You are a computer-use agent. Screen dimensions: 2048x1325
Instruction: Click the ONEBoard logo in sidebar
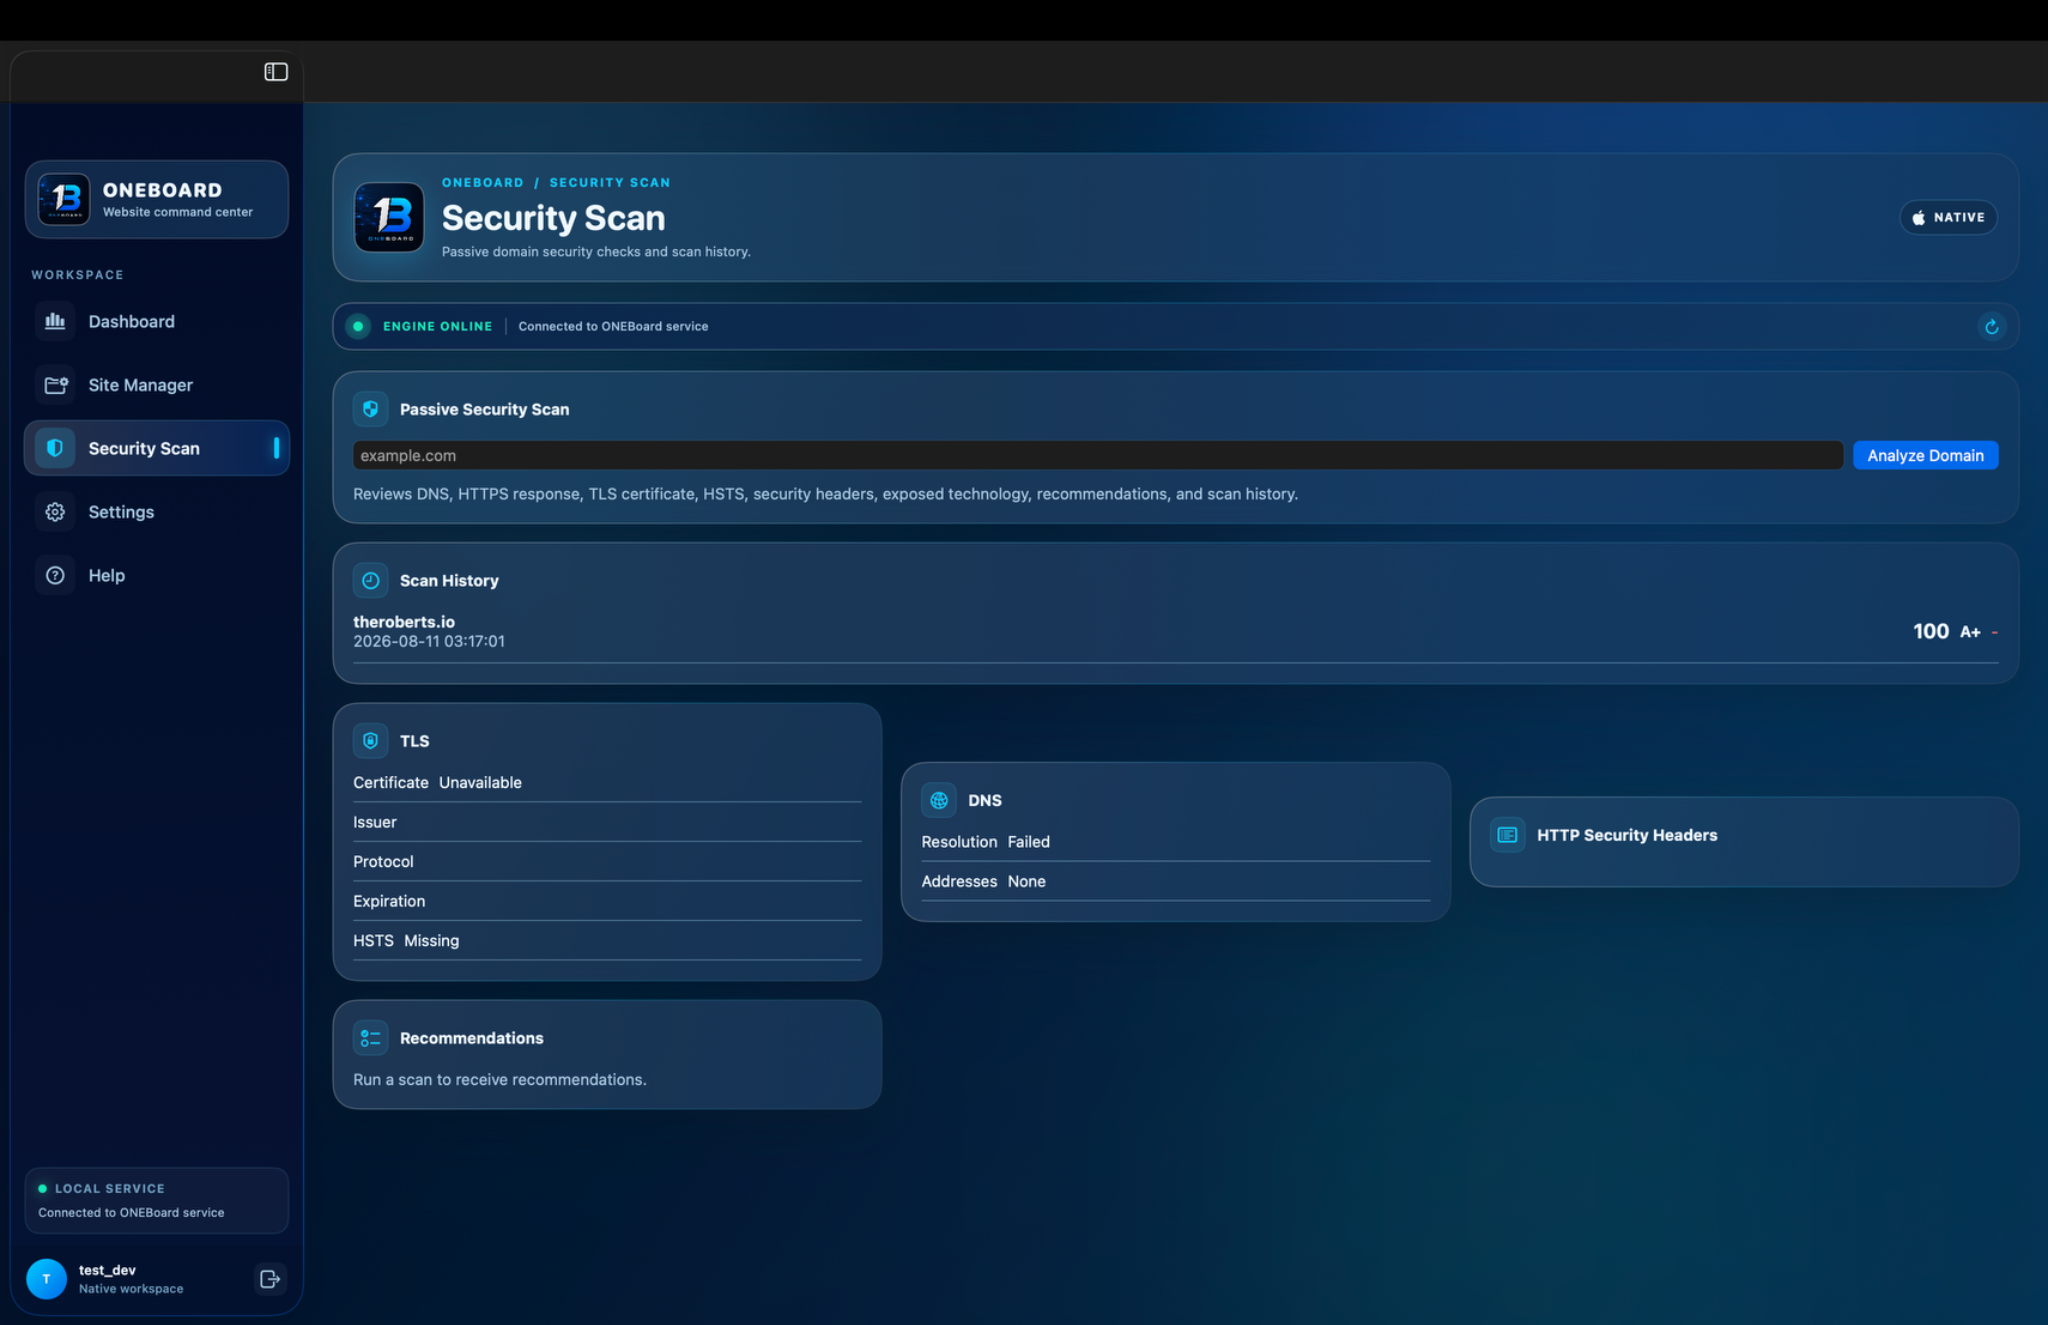click(x=64, y=199)
